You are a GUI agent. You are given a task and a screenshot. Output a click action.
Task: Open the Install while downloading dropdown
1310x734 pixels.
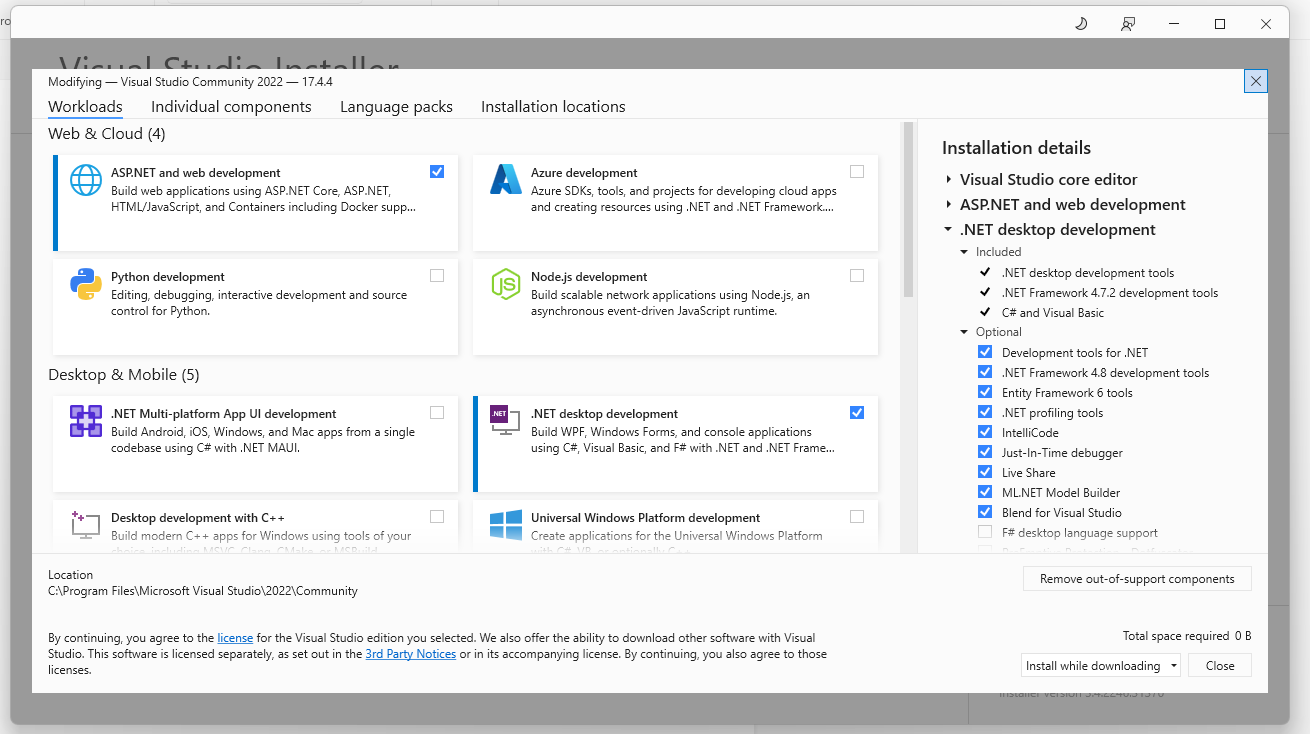pos(1101,666)
